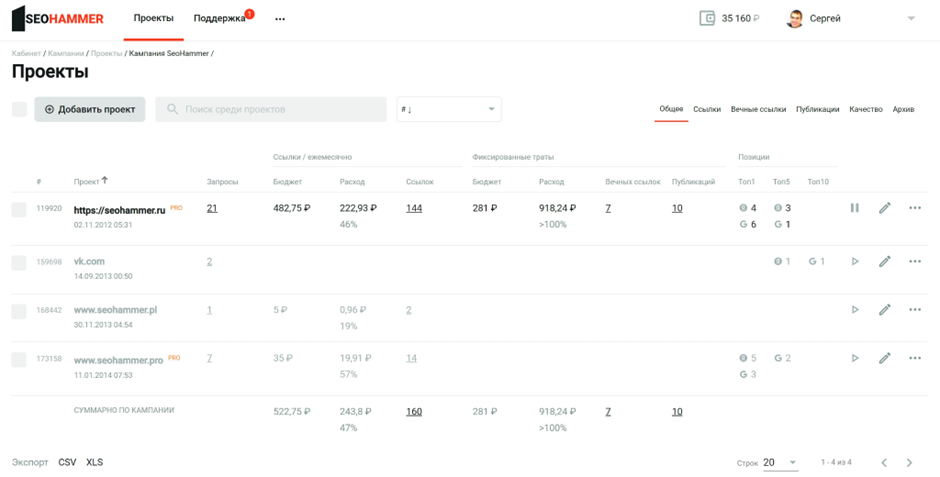The width and height of the screenshot is (940, 477).
Task: Edit the www.seohammer.pl project with pencil
Action: pos(884,310)
